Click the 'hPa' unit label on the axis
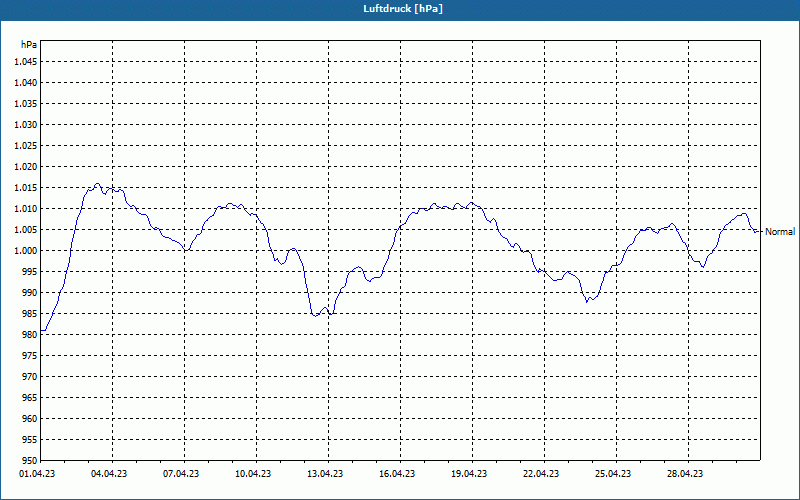The width and height of the screenshot is (800, 500). click(29, 45)
